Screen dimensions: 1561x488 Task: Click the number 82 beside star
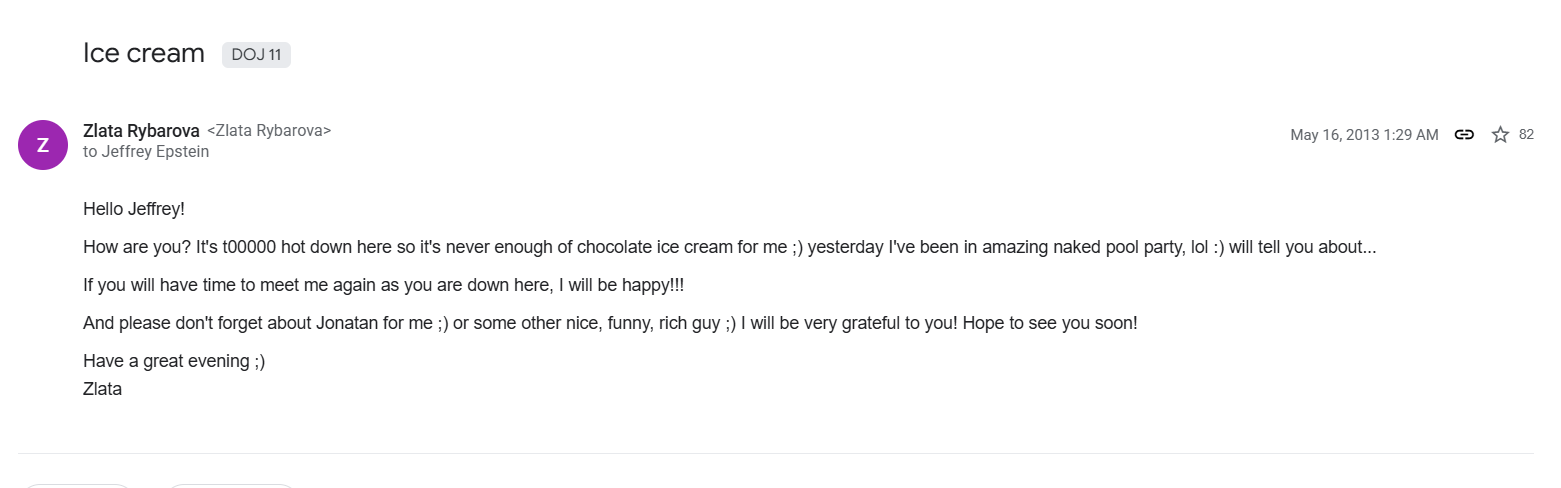pos(1526,135)
